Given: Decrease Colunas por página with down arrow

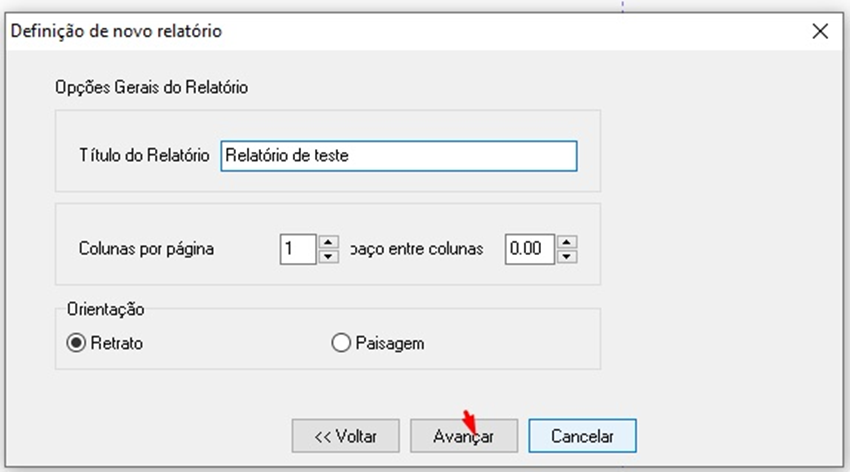Looking at the screenshot, I should click(328, 256).
